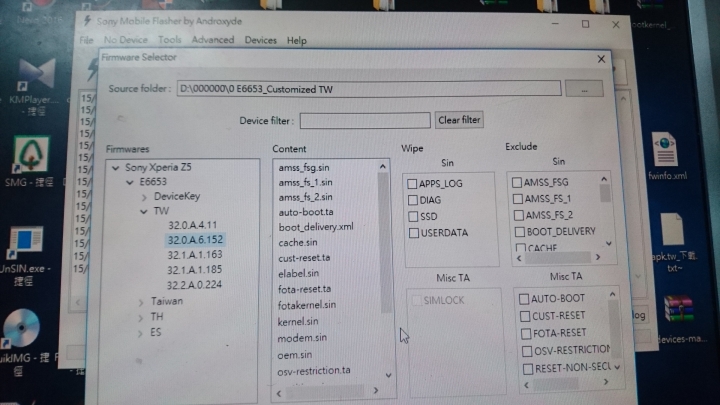The height and width of the screenshot is (405, 720).
Task: Click Content list scroll up arrow
Action: 382,167
